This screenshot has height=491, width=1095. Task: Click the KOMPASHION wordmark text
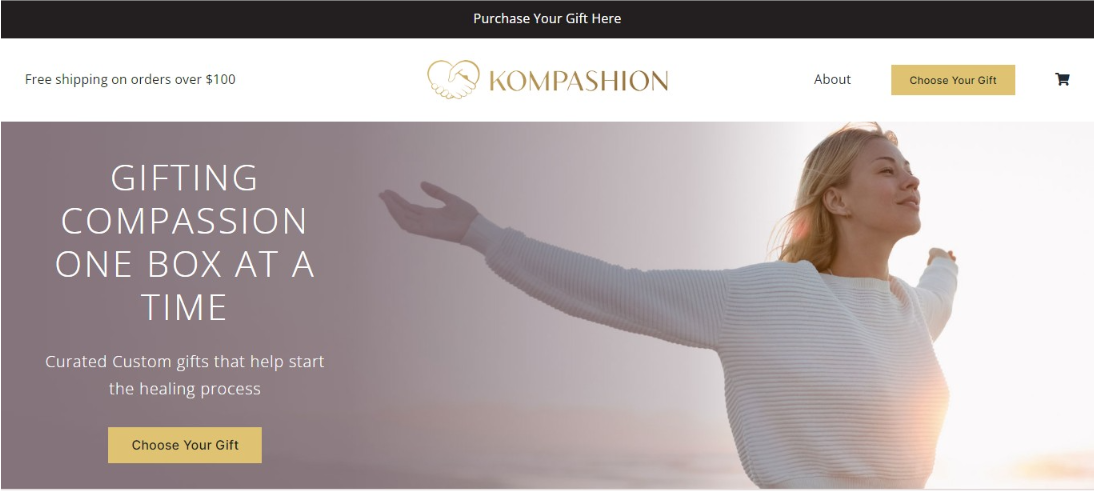point(578,80)
